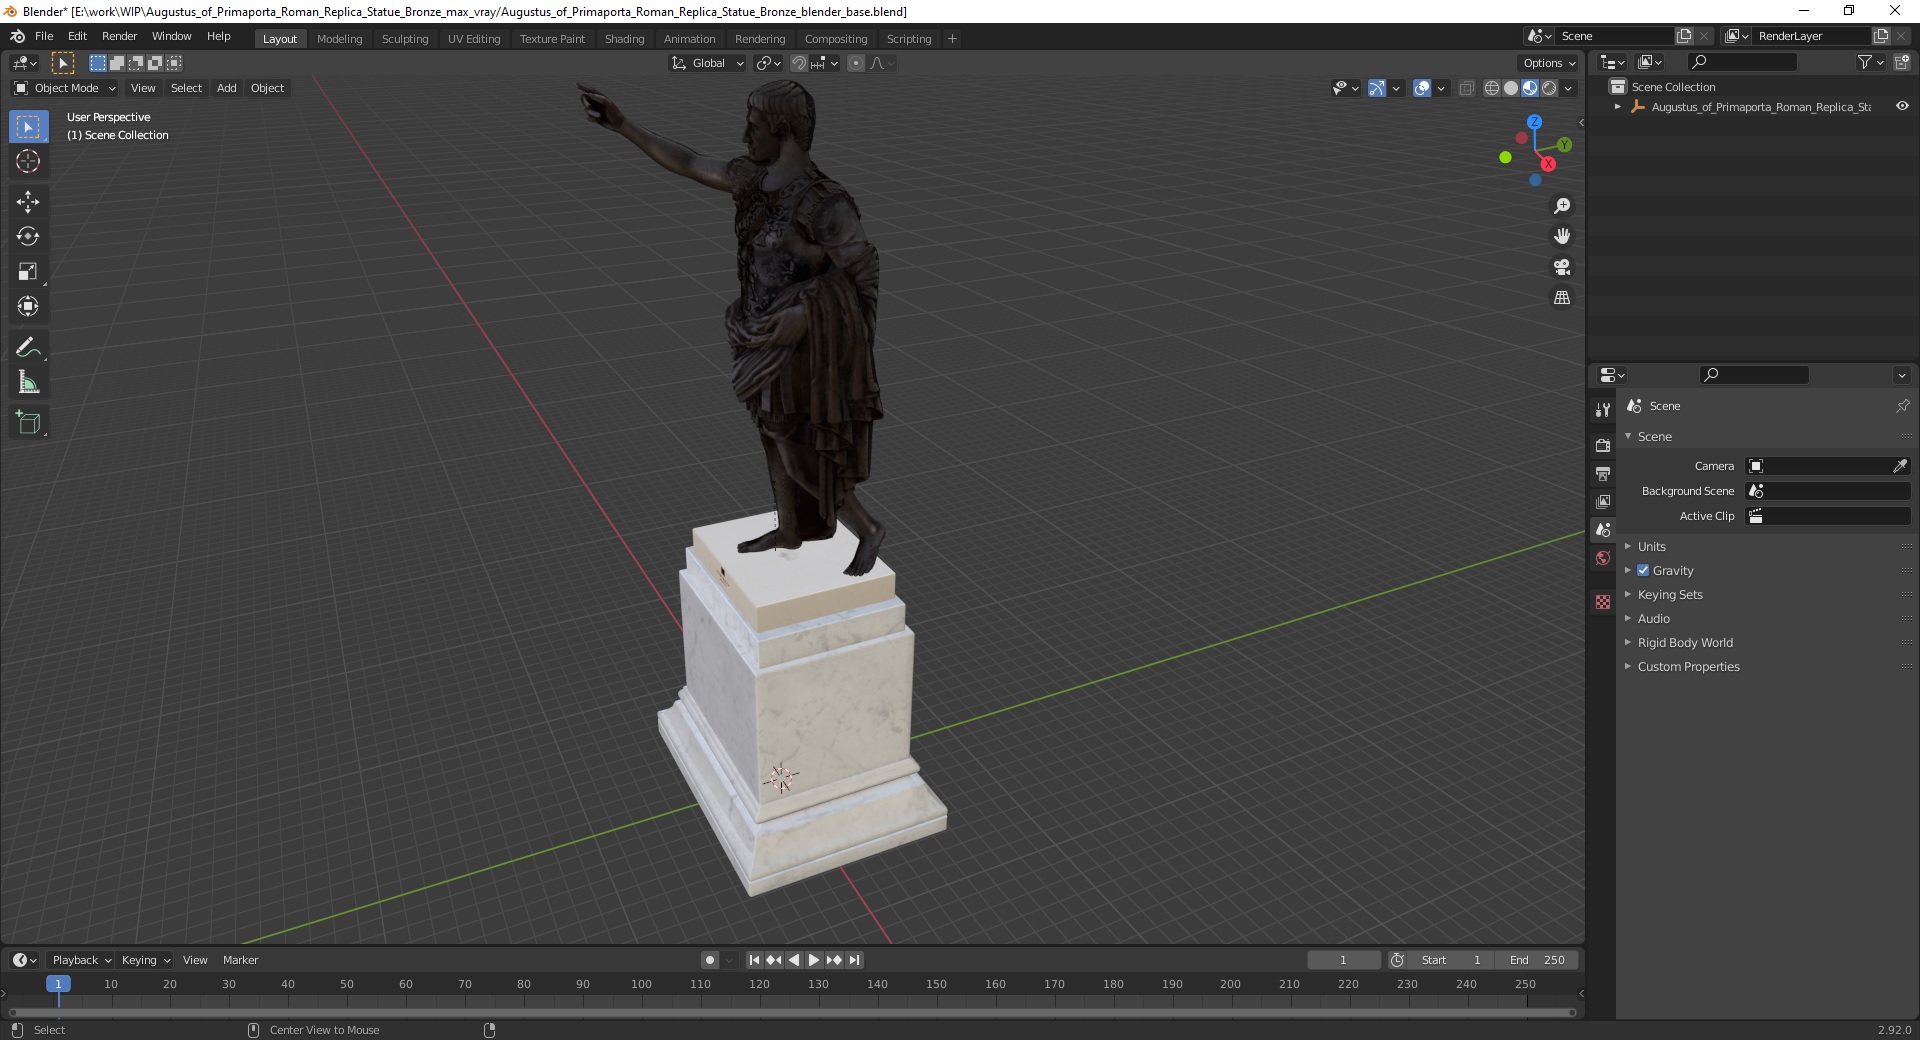The width and height of the screenshot is (1920, 1040).
Task: Open the Global transform orientation dropdown
Action: (707, 63)
